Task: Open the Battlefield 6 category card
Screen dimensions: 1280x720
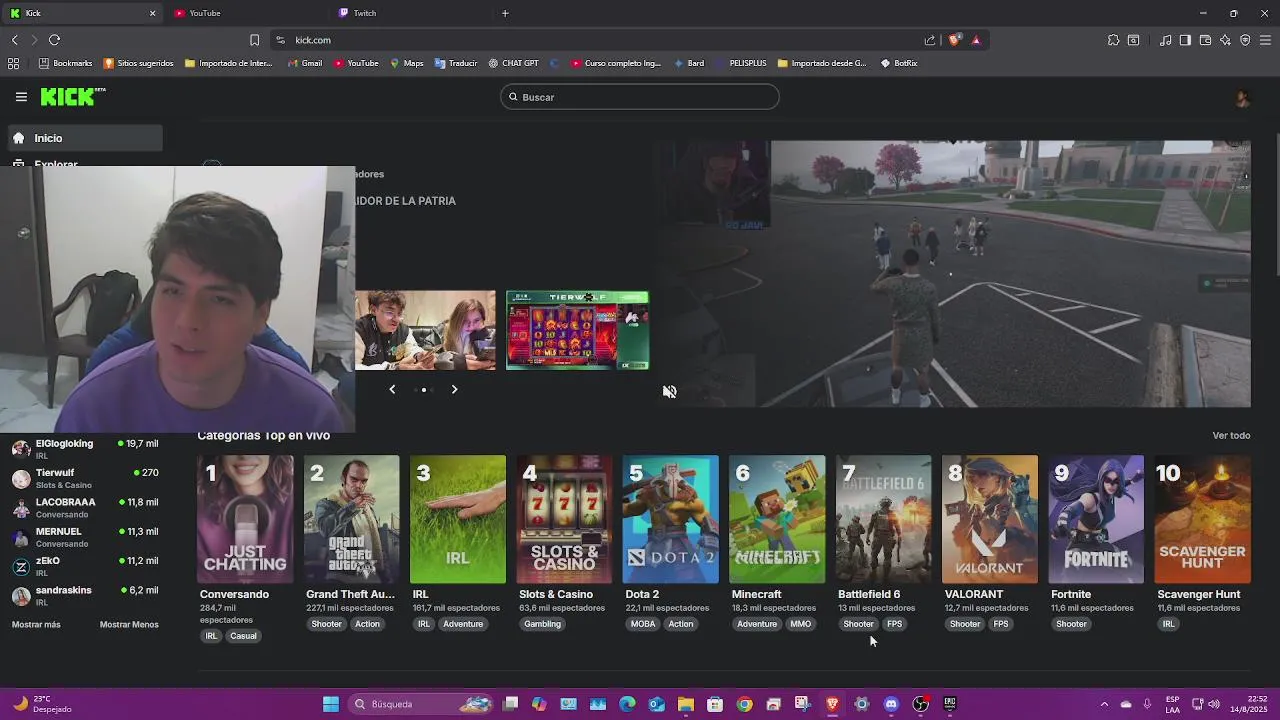Action: pos(883,519)
